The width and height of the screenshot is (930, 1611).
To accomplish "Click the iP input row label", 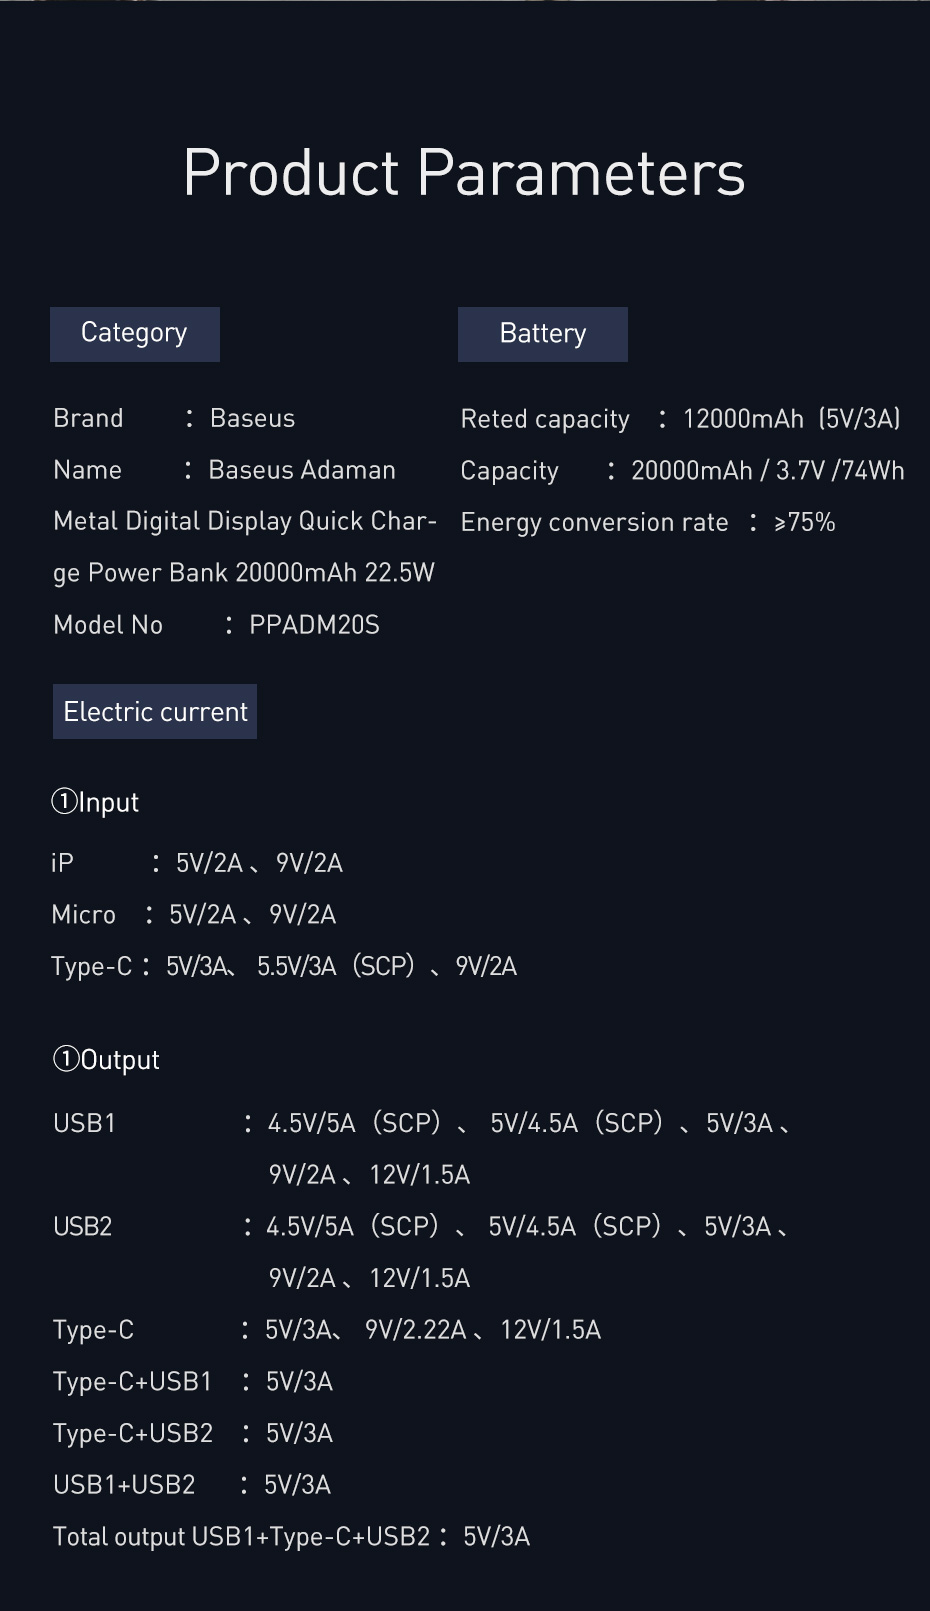I will tap(62, 863).
